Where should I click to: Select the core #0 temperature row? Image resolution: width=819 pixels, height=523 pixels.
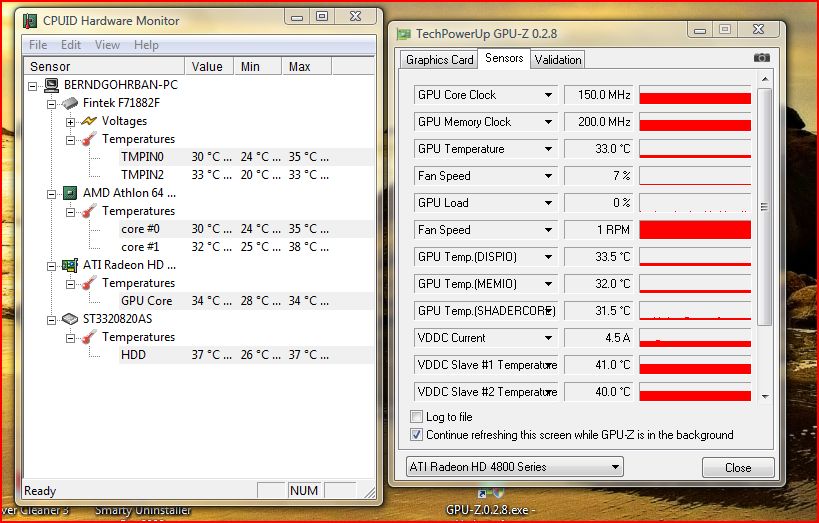tap(247, 229)
